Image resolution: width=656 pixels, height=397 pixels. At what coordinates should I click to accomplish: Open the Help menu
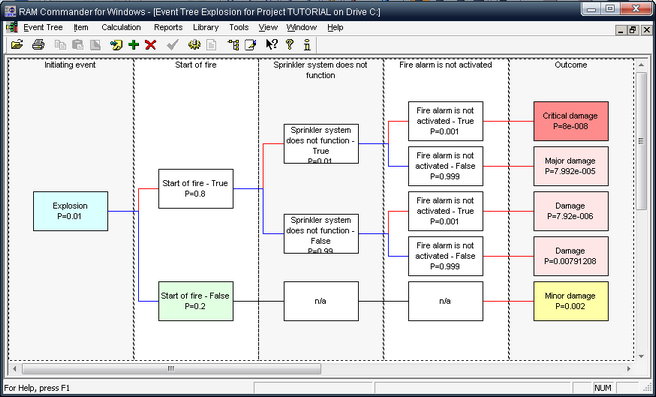[335, 28]
